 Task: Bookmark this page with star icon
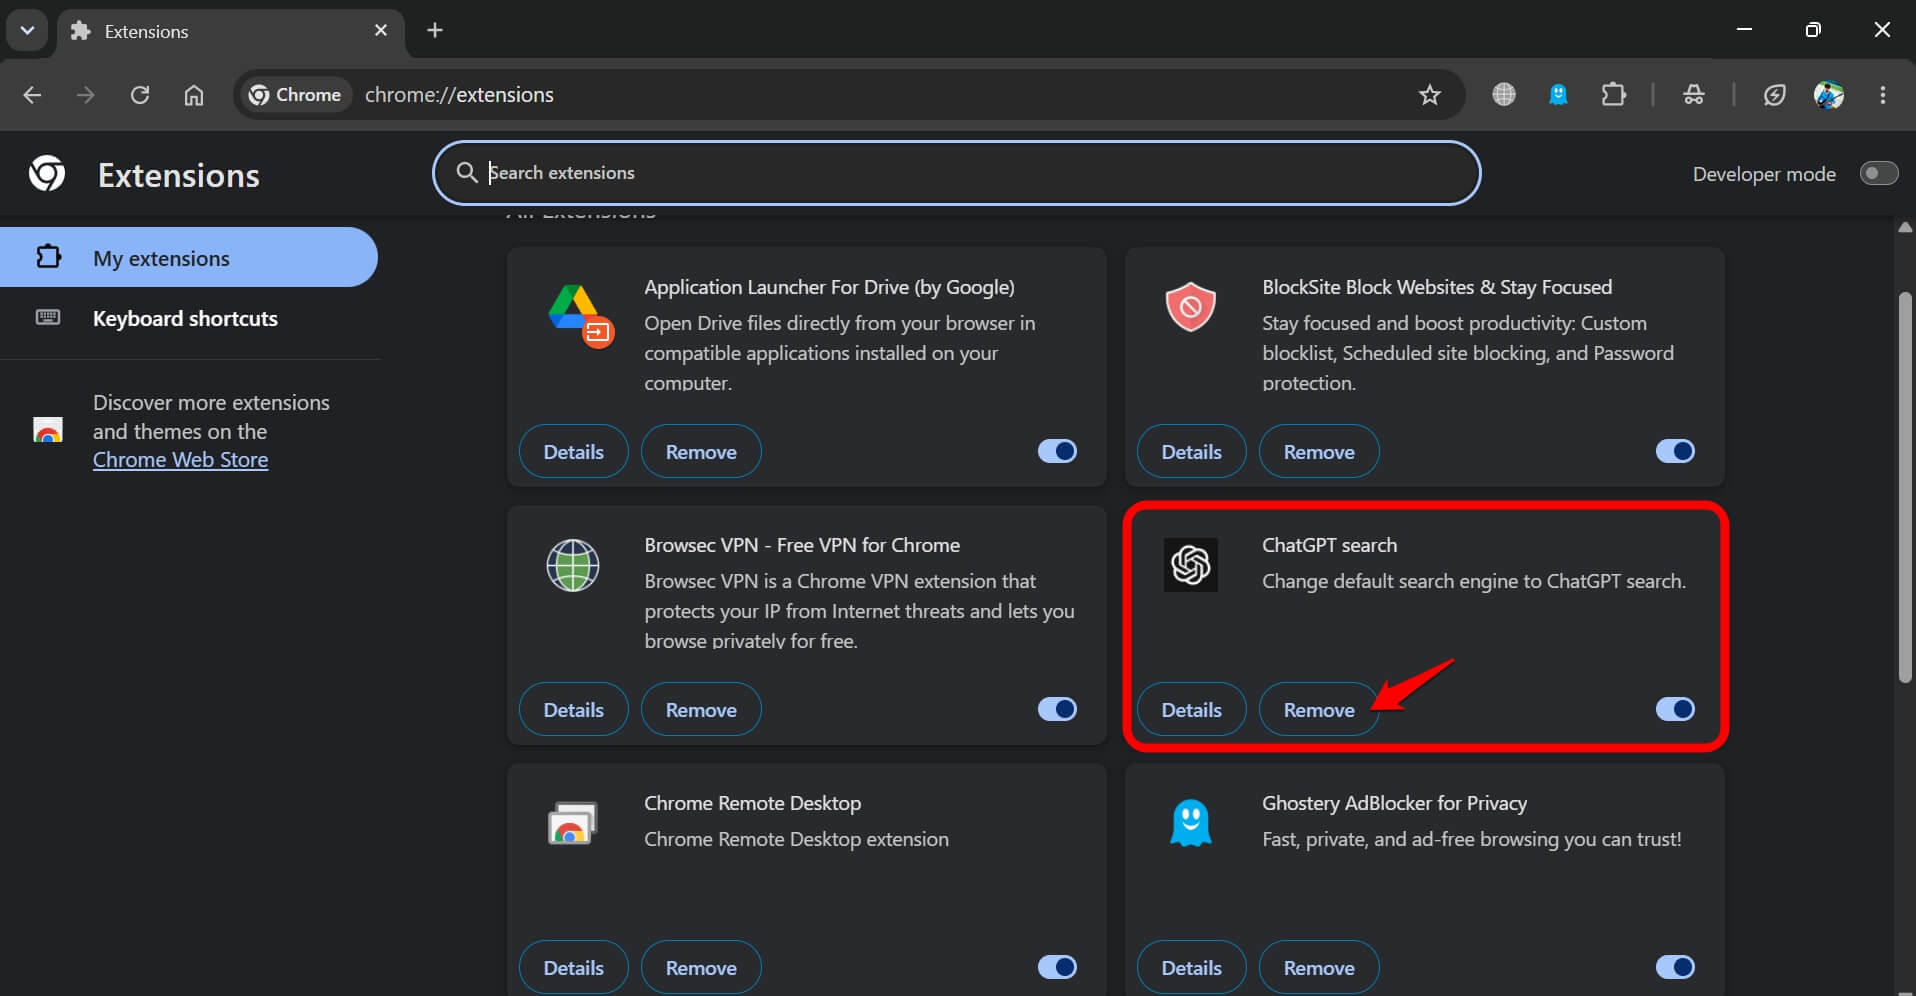click(1430, 95)
